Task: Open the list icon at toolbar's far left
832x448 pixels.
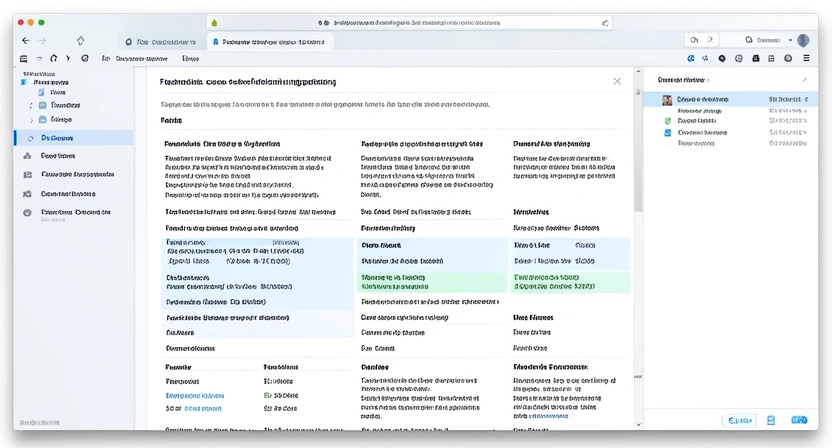Action: pyautogui.click(x=23, y=58)
